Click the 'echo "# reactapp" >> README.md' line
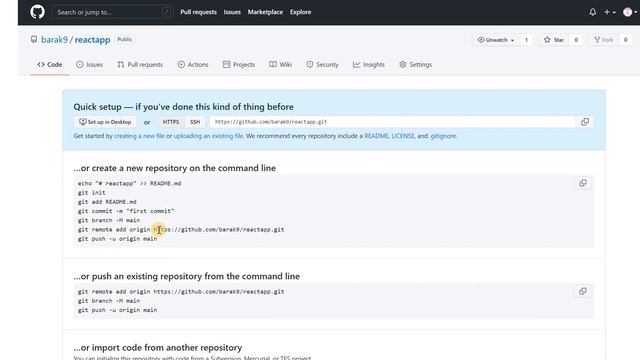This screenshot has width=640, height=360. tap(129, 183)
